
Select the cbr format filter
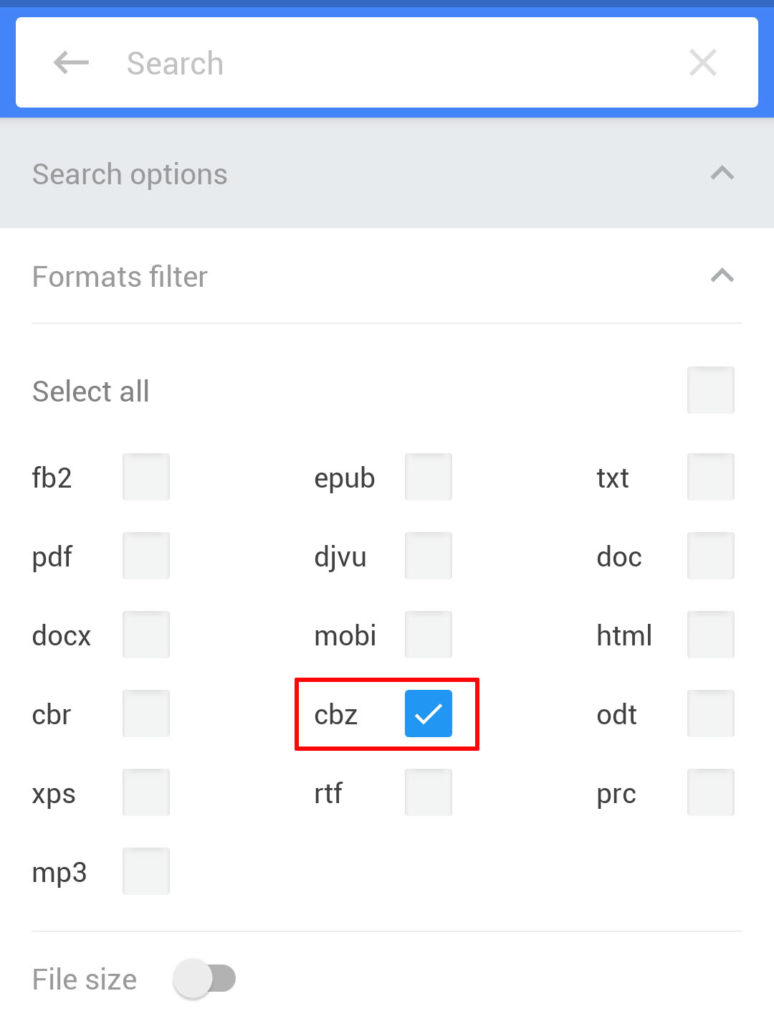[145, 712]
